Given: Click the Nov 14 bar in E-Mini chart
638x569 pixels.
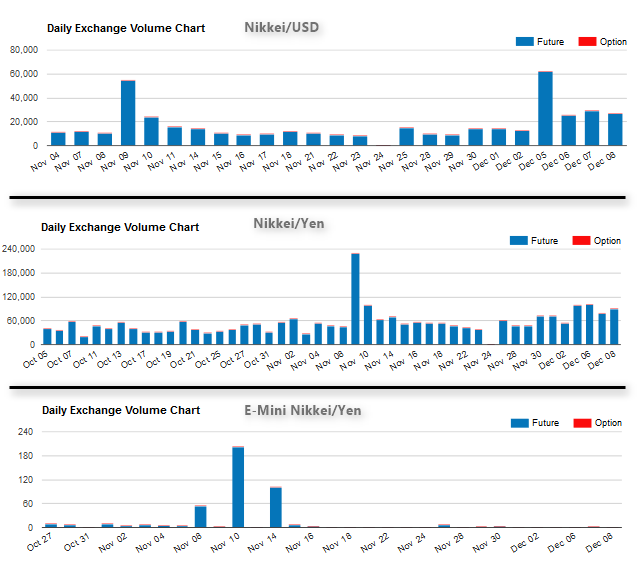Looking at the screenshot, I should tap(275, 507).
